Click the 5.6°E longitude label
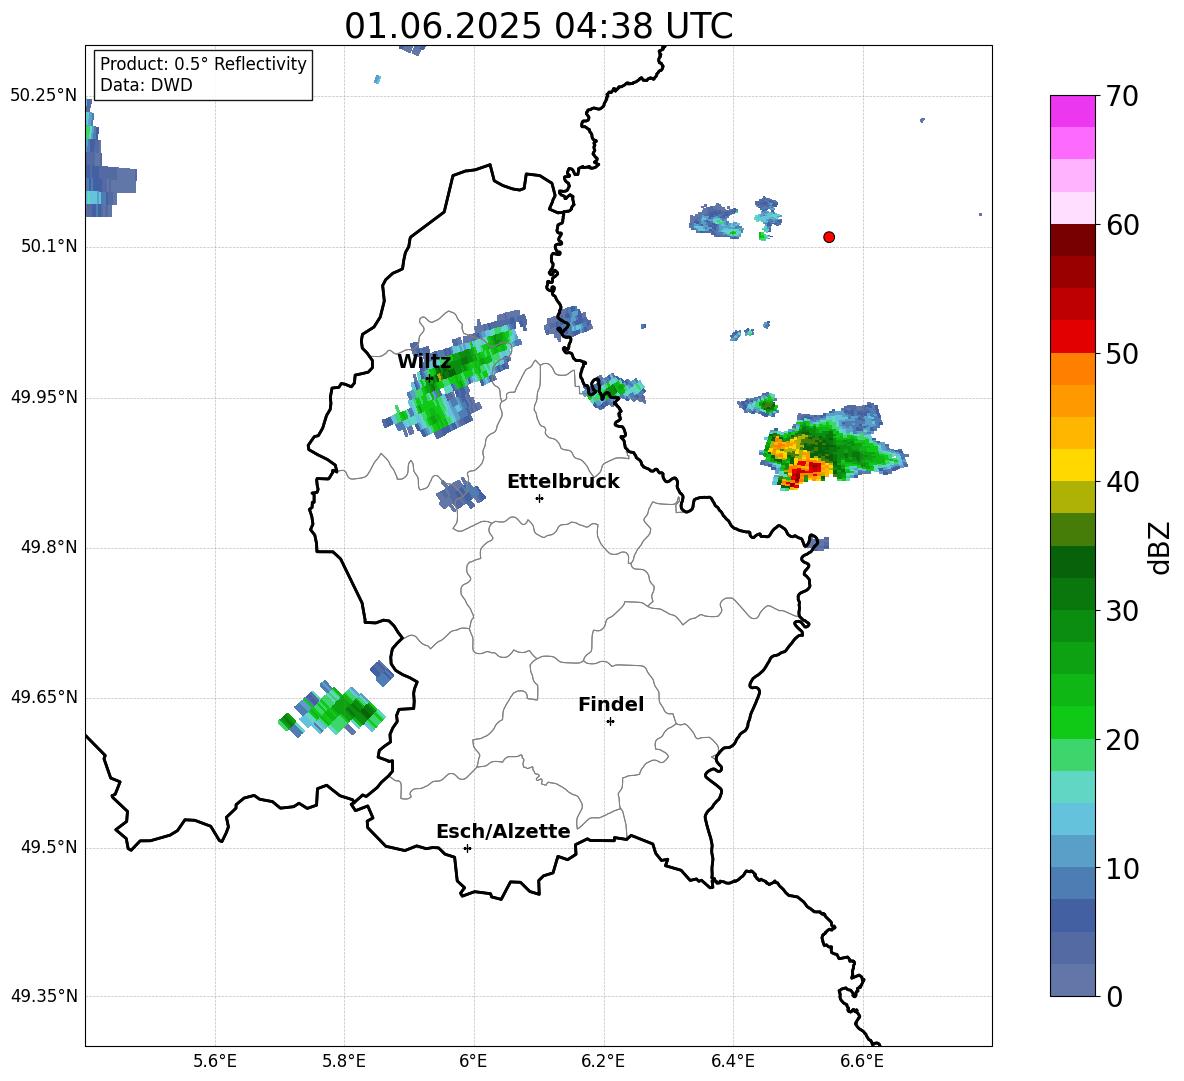The width and height of the screenshot is (1184, 1081). click(x=214, y=1061)
